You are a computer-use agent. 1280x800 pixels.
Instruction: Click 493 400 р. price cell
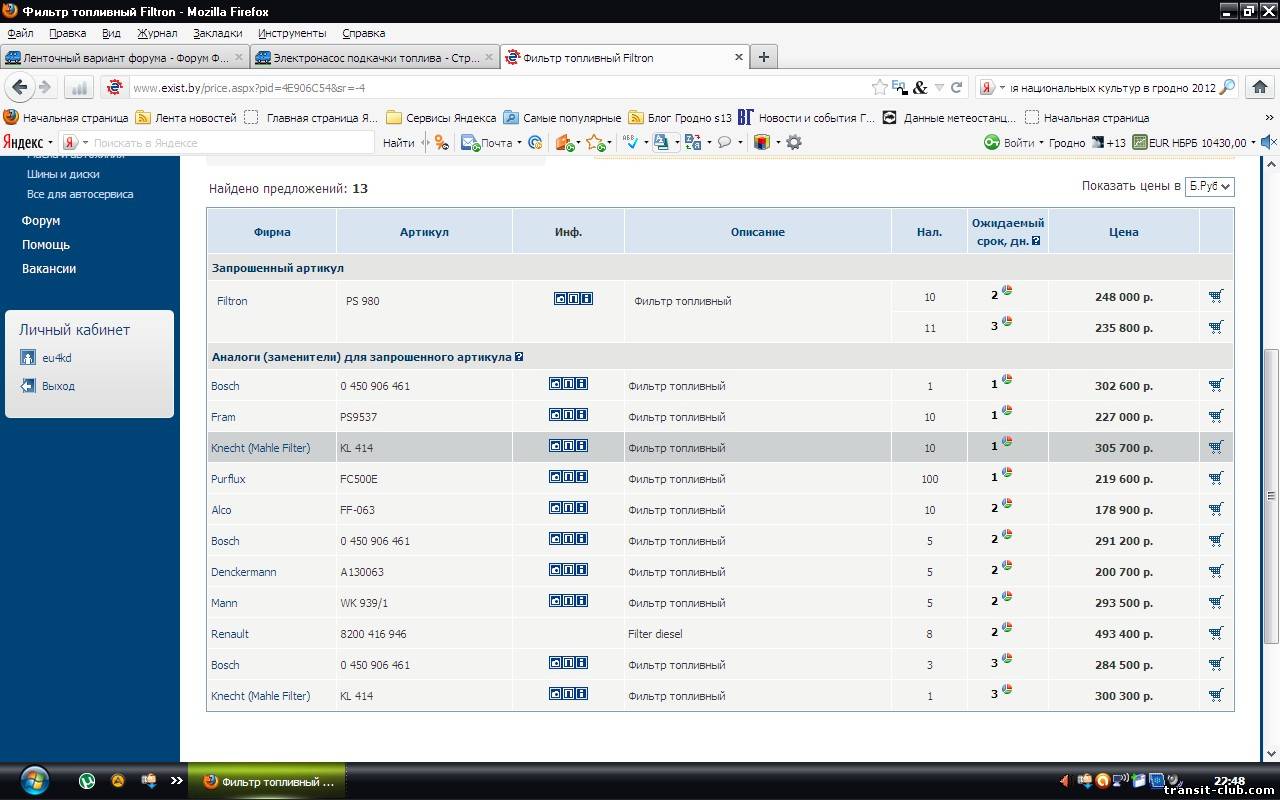[x=1124, y=634]
